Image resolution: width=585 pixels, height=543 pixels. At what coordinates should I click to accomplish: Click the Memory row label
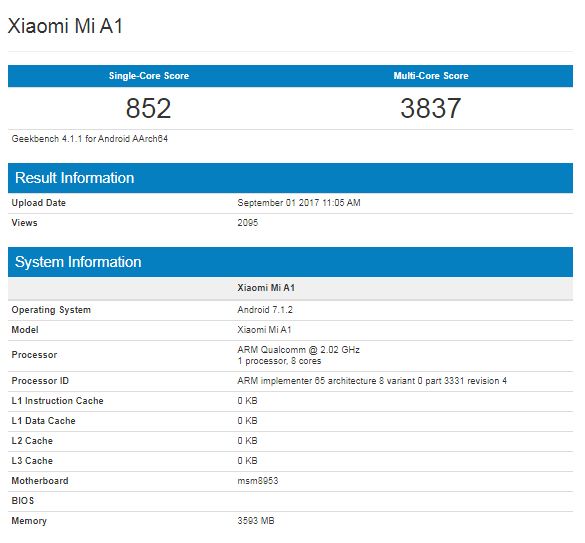tap(29, 521)
